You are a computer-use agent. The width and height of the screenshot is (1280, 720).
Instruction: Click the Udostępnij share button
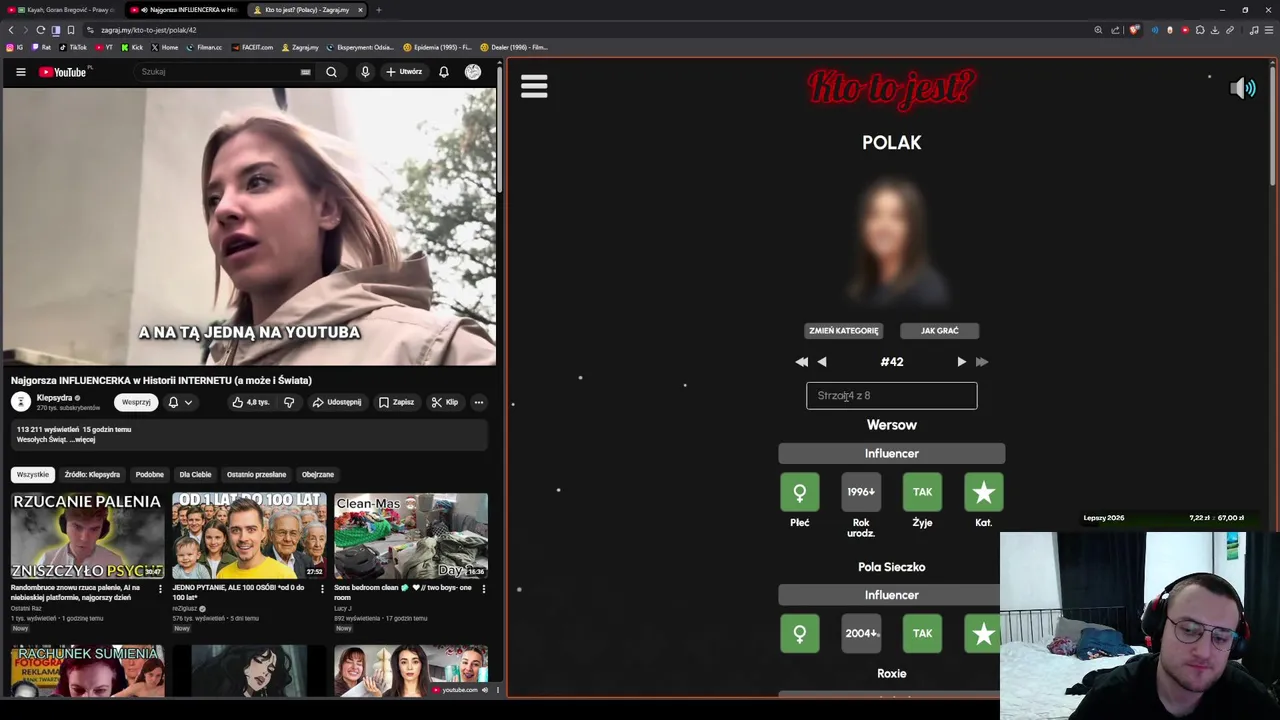tap(337, 402)
